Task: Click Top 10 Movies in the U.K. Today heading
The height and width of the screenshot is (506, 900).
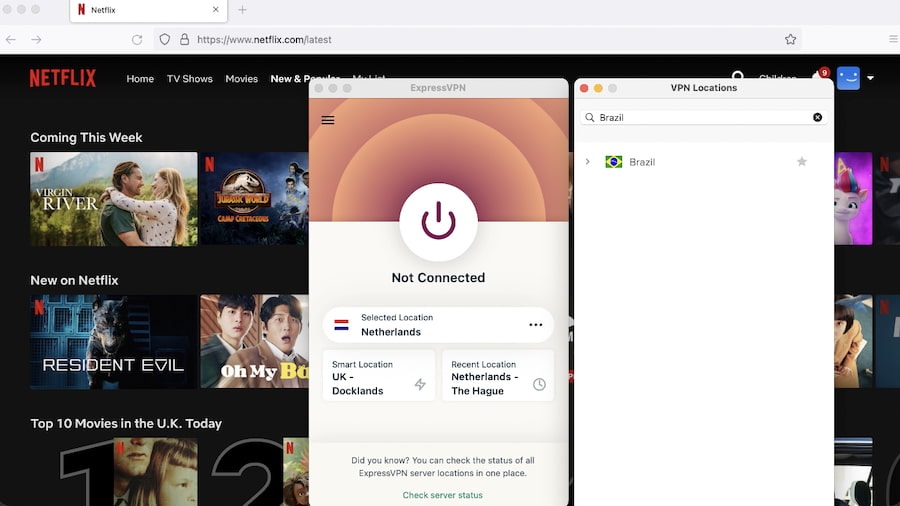Action: [126, 423]
